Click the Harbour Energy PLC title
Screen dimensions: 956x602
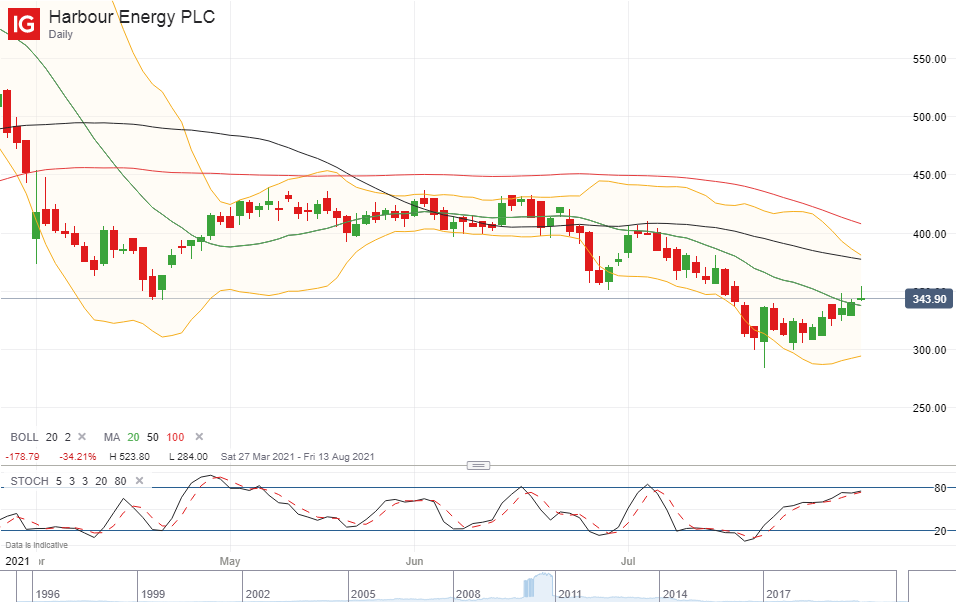132,16
